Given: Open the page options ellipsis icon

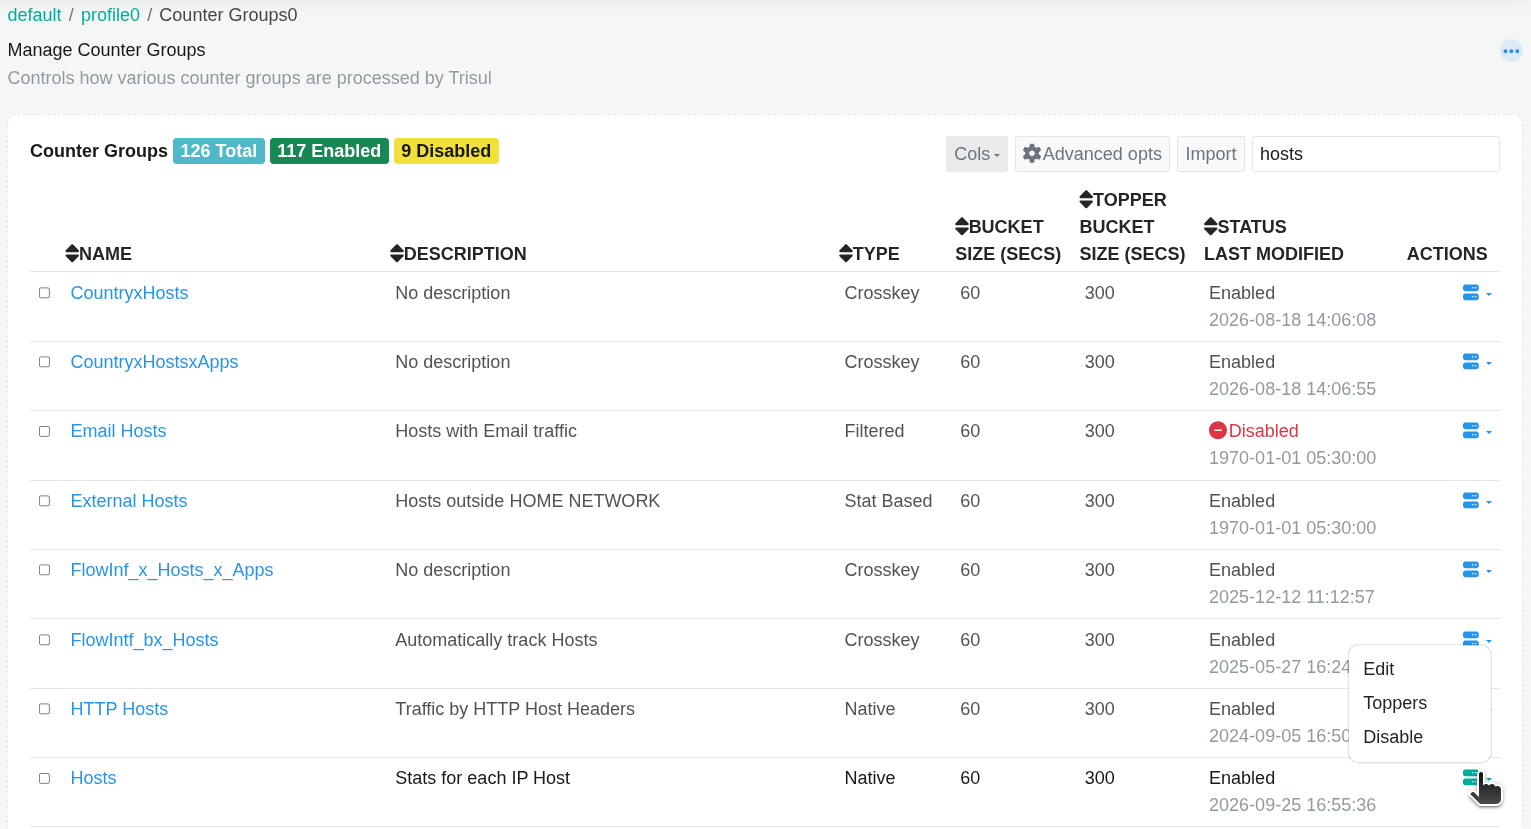Looking at the screenshot, I should 1511,51.
